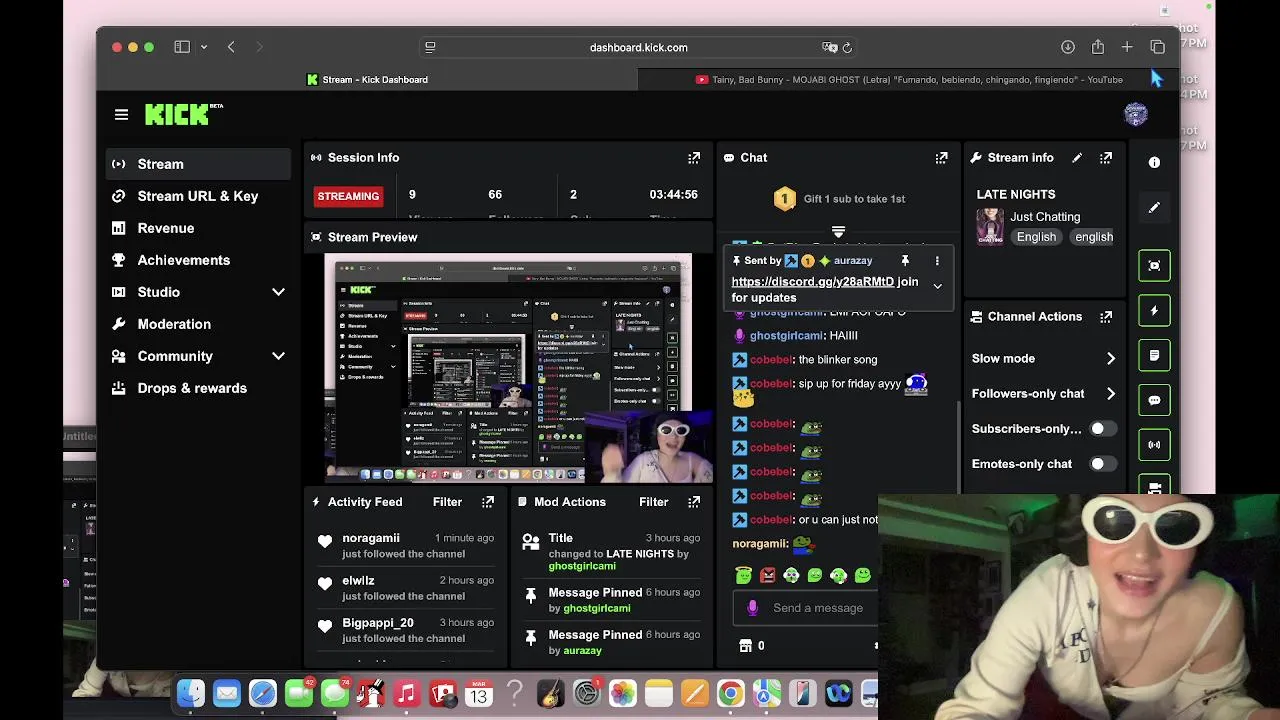Open Followers-only chat settings chevron

(1110, 394)
